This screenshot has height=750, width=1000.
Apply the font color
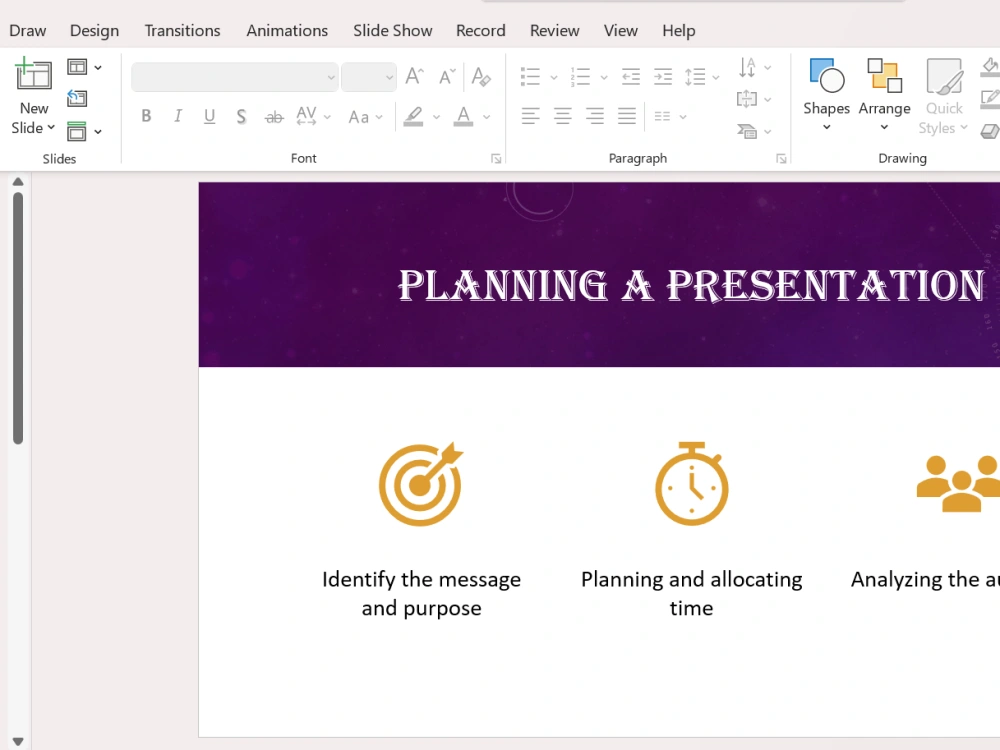tap(464, 116)
